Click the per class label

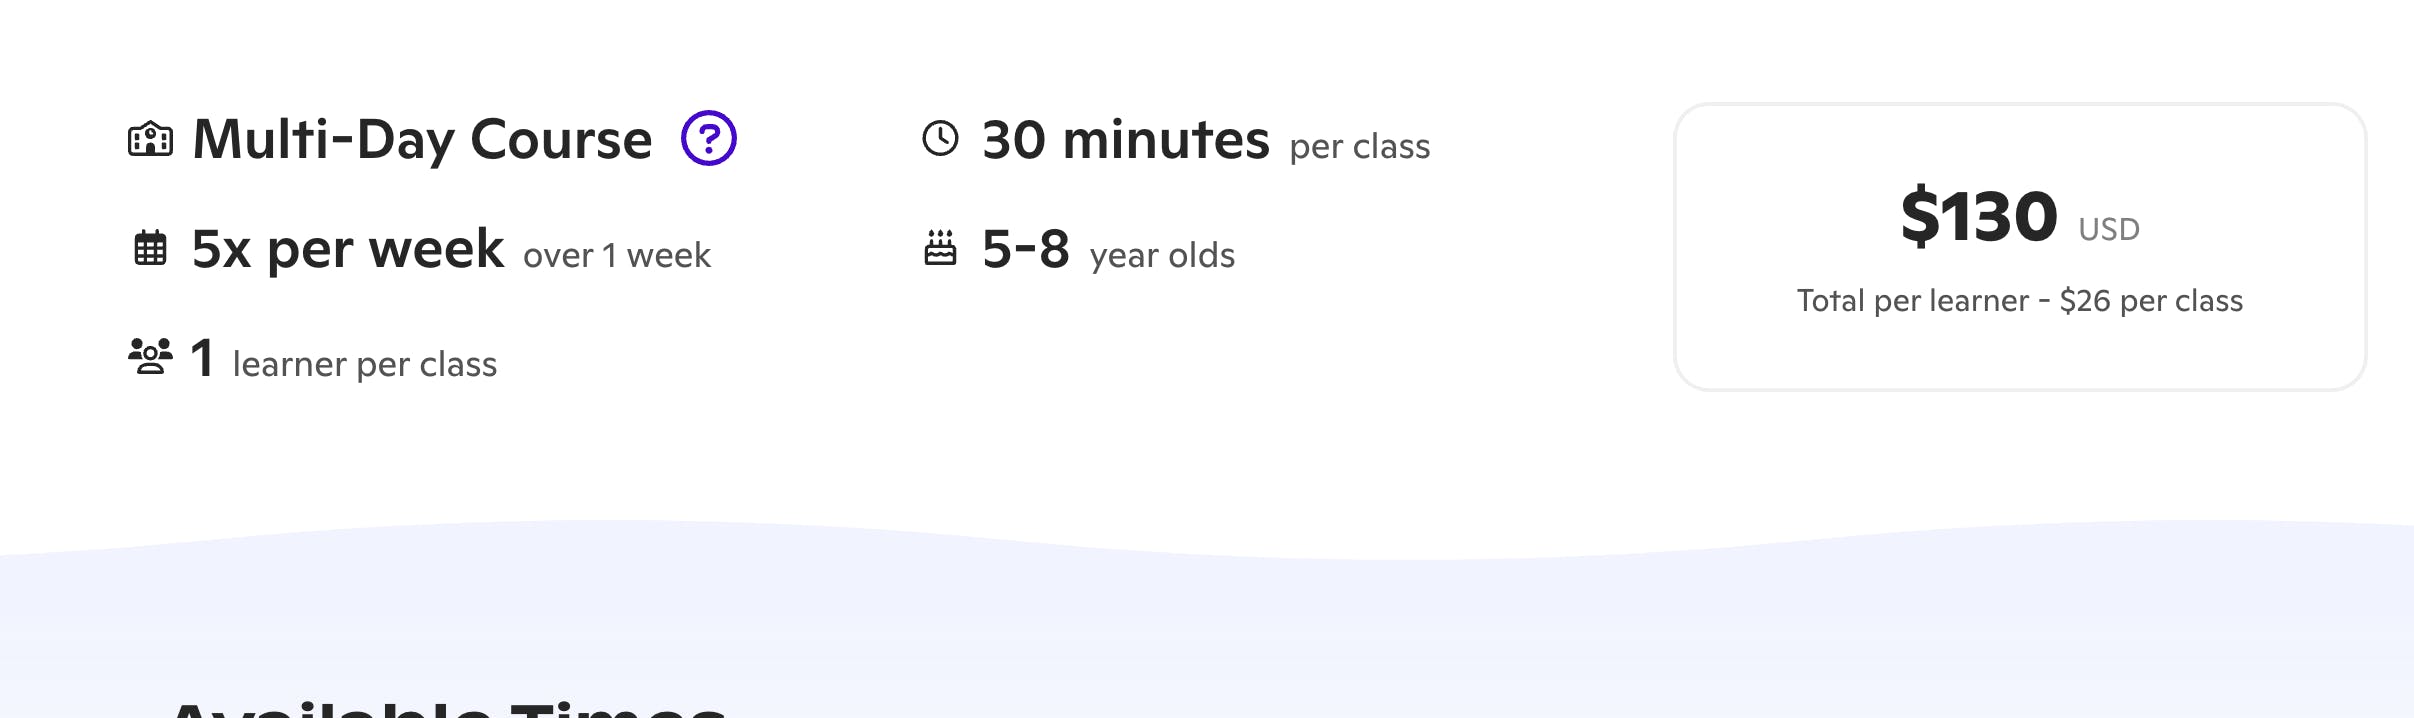tap(1360, 147)
